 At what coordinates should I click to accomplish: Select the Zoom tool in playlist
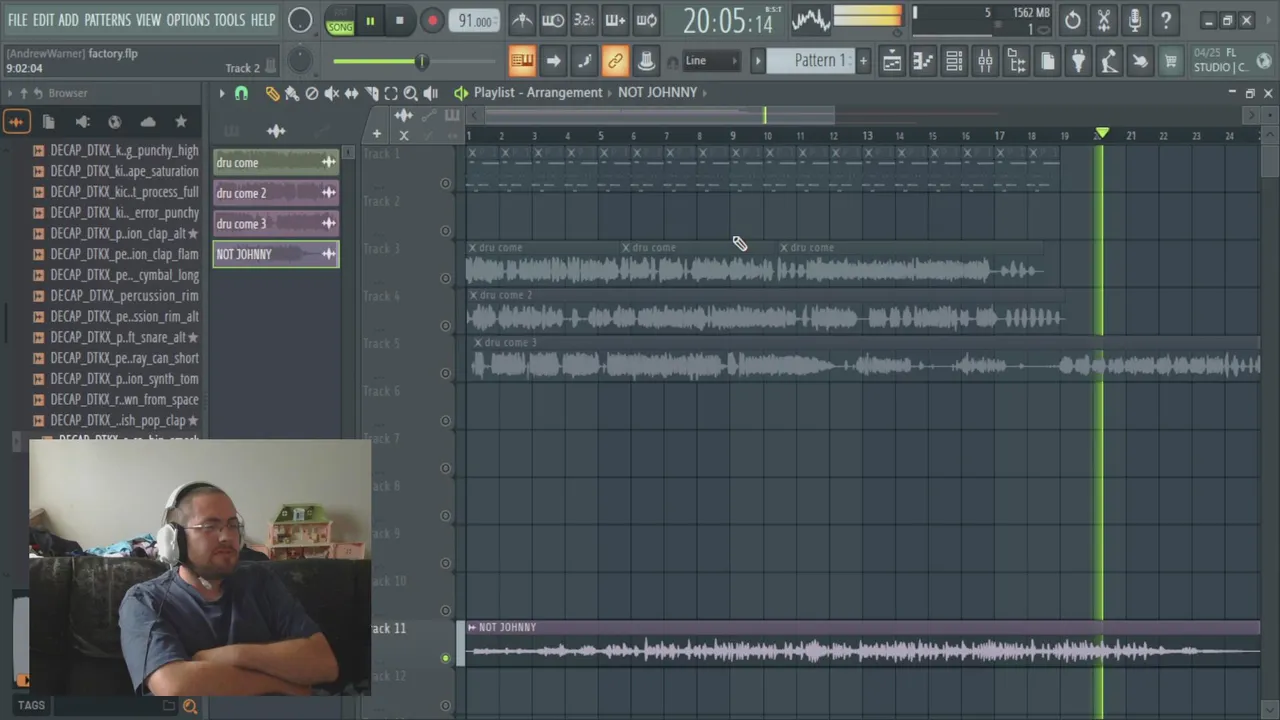(411, 93)
